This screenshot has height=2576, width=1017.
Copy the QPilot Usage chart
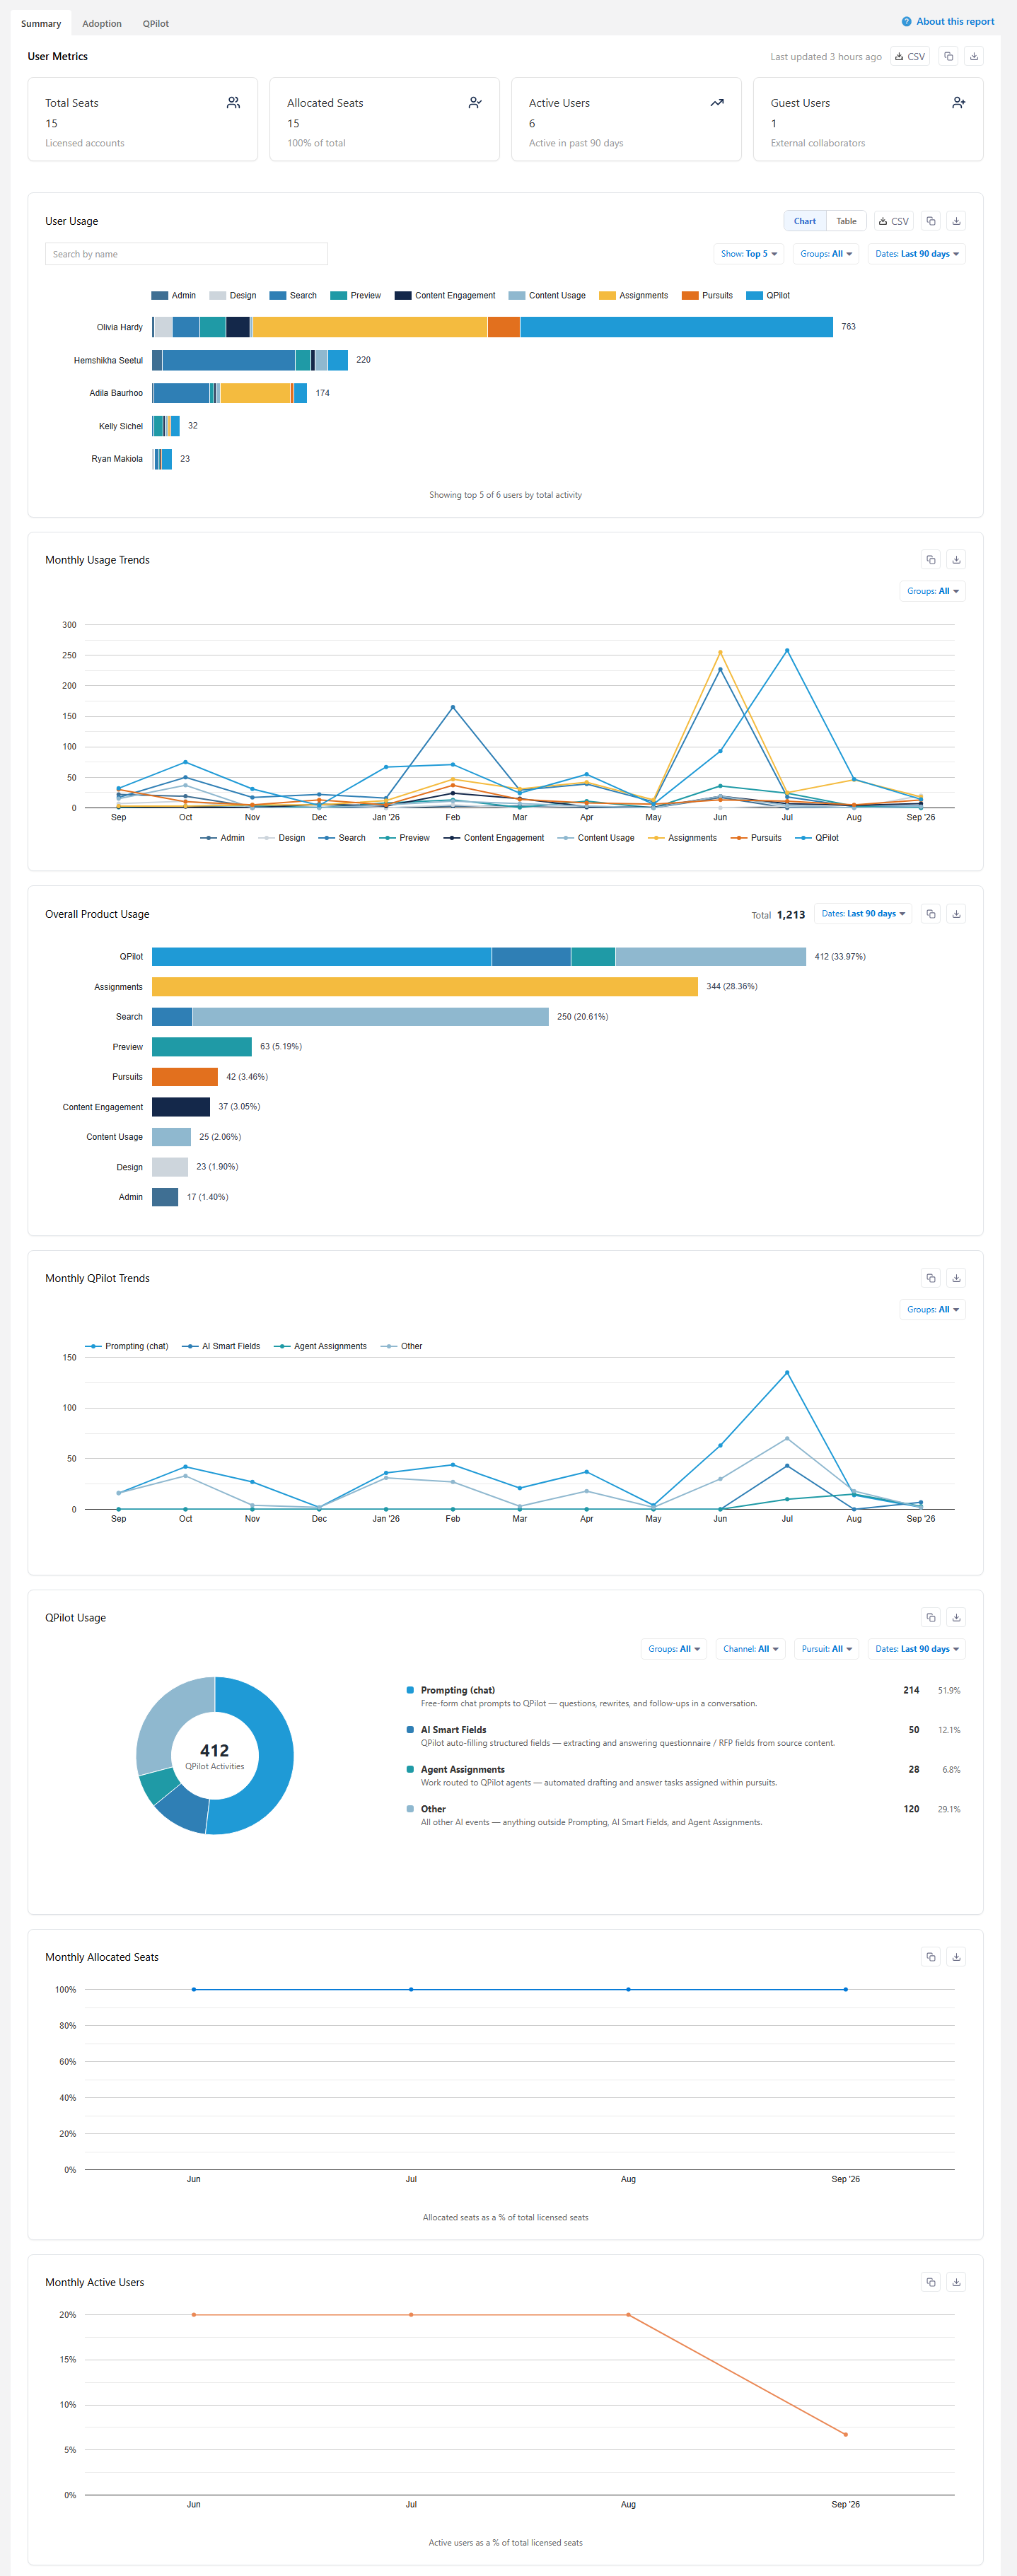[x=931, y=1617]
